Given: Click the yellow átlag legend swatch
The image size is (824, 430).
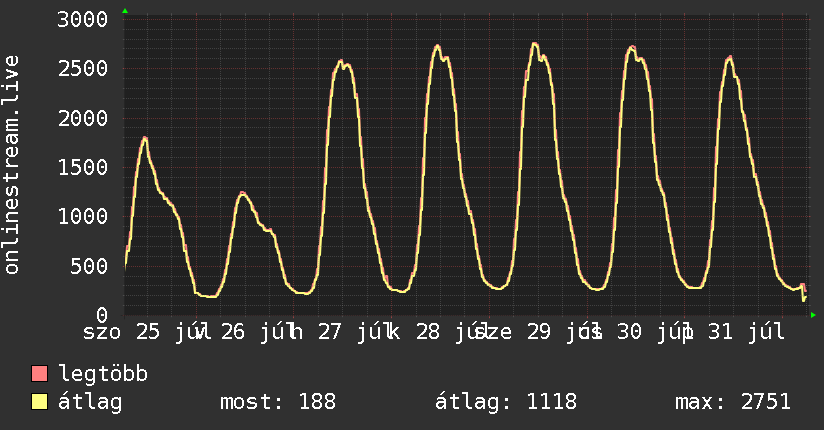Looking at the screenshot, I should [x=39, y=402].
